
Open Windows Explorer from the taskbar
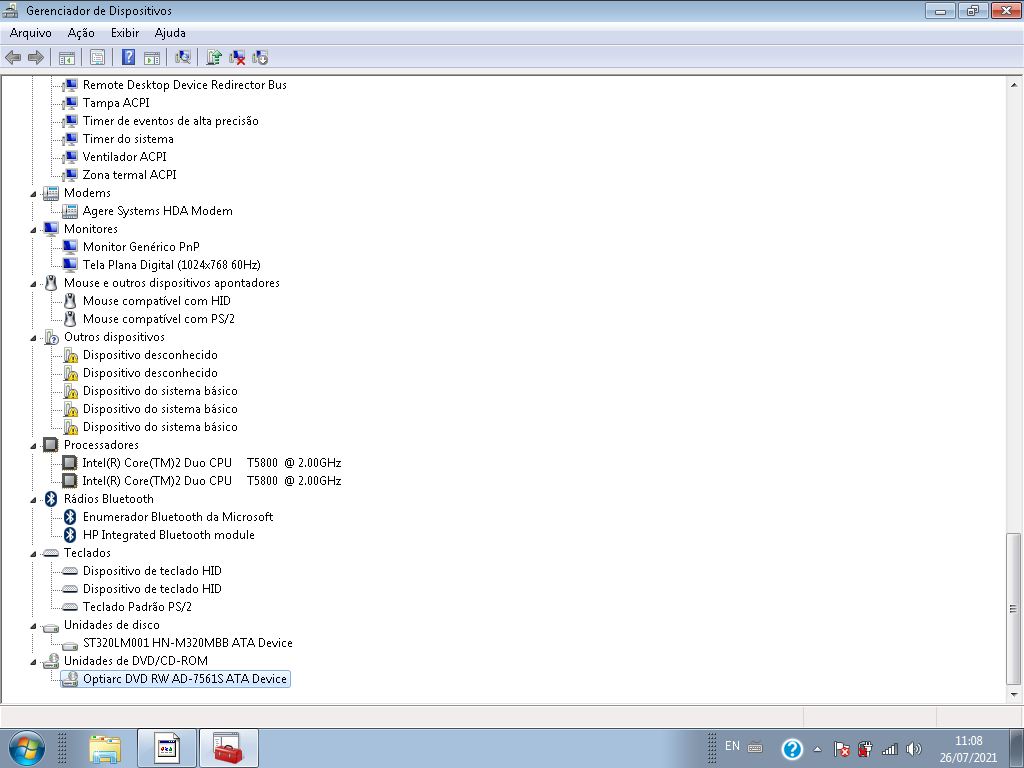point(105,748)
